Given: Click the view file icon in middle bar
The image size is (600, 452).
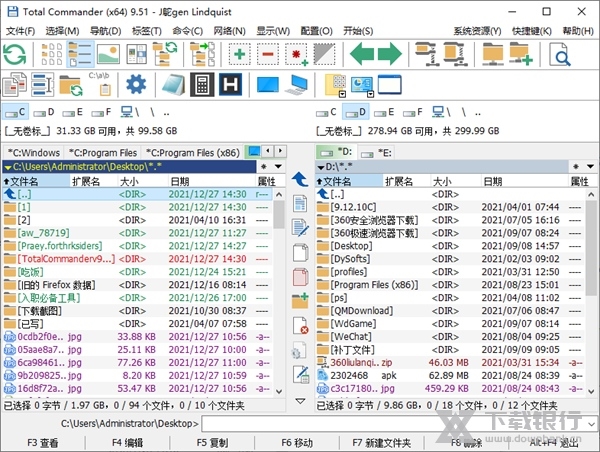Looking at the screenshot, I should click(300, 203).
